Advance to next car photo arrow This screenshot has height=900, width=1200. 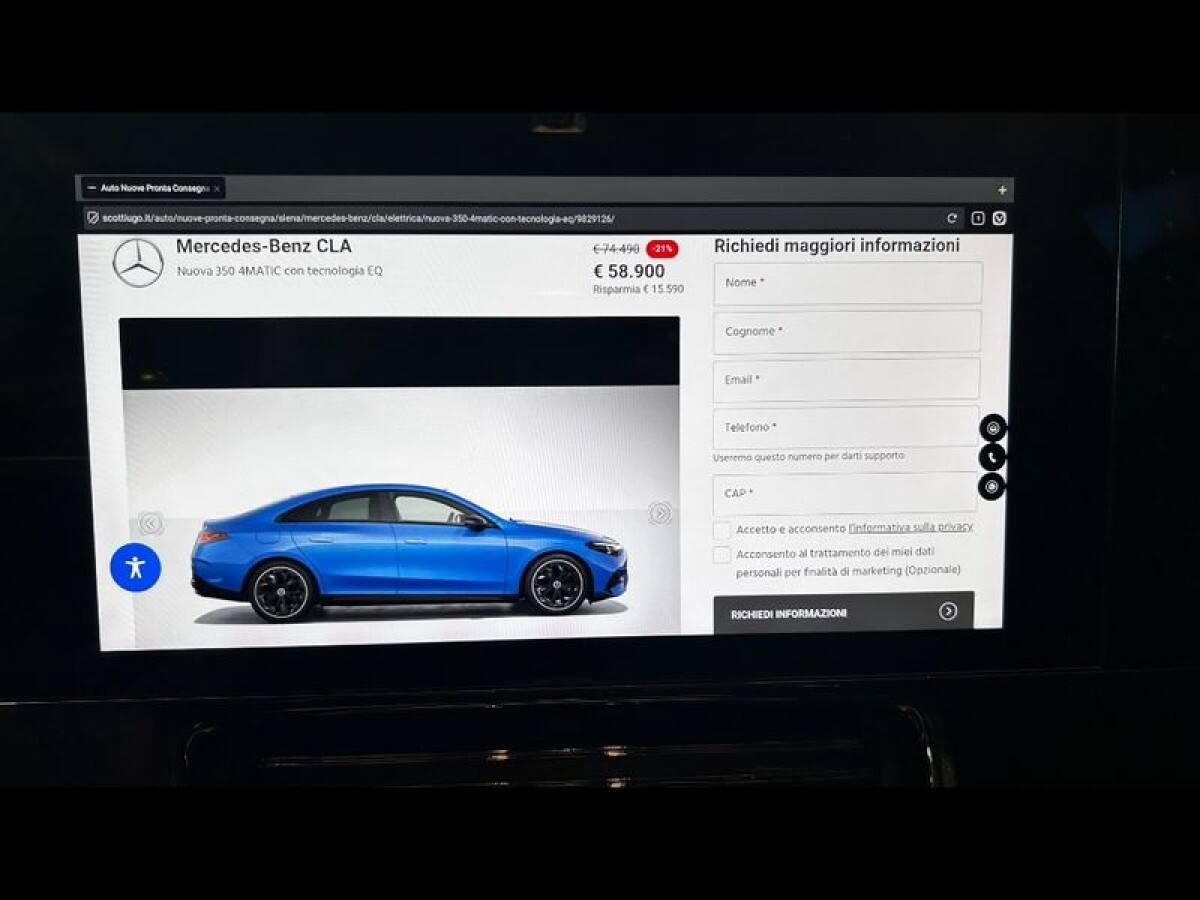coord(660,514)
